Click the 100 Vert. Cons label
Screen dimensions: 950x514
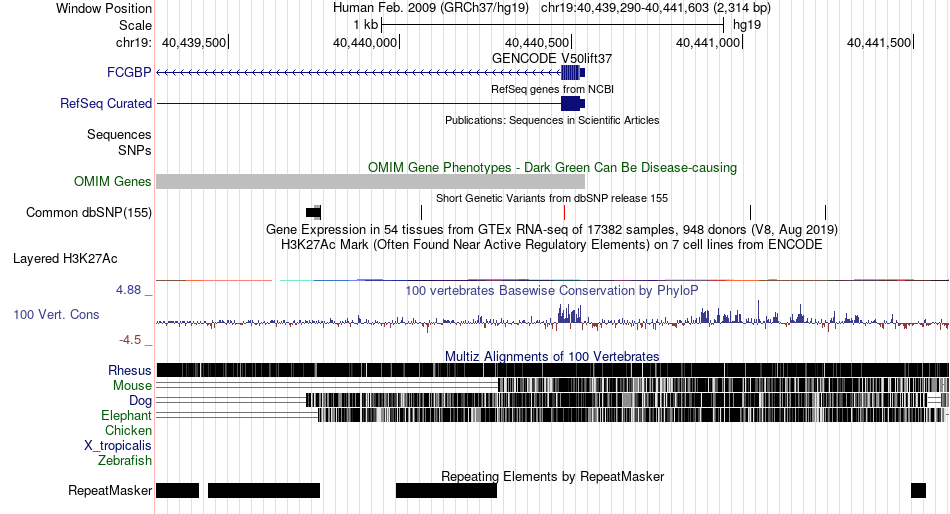pyautogui.click(x=56, y=314)
